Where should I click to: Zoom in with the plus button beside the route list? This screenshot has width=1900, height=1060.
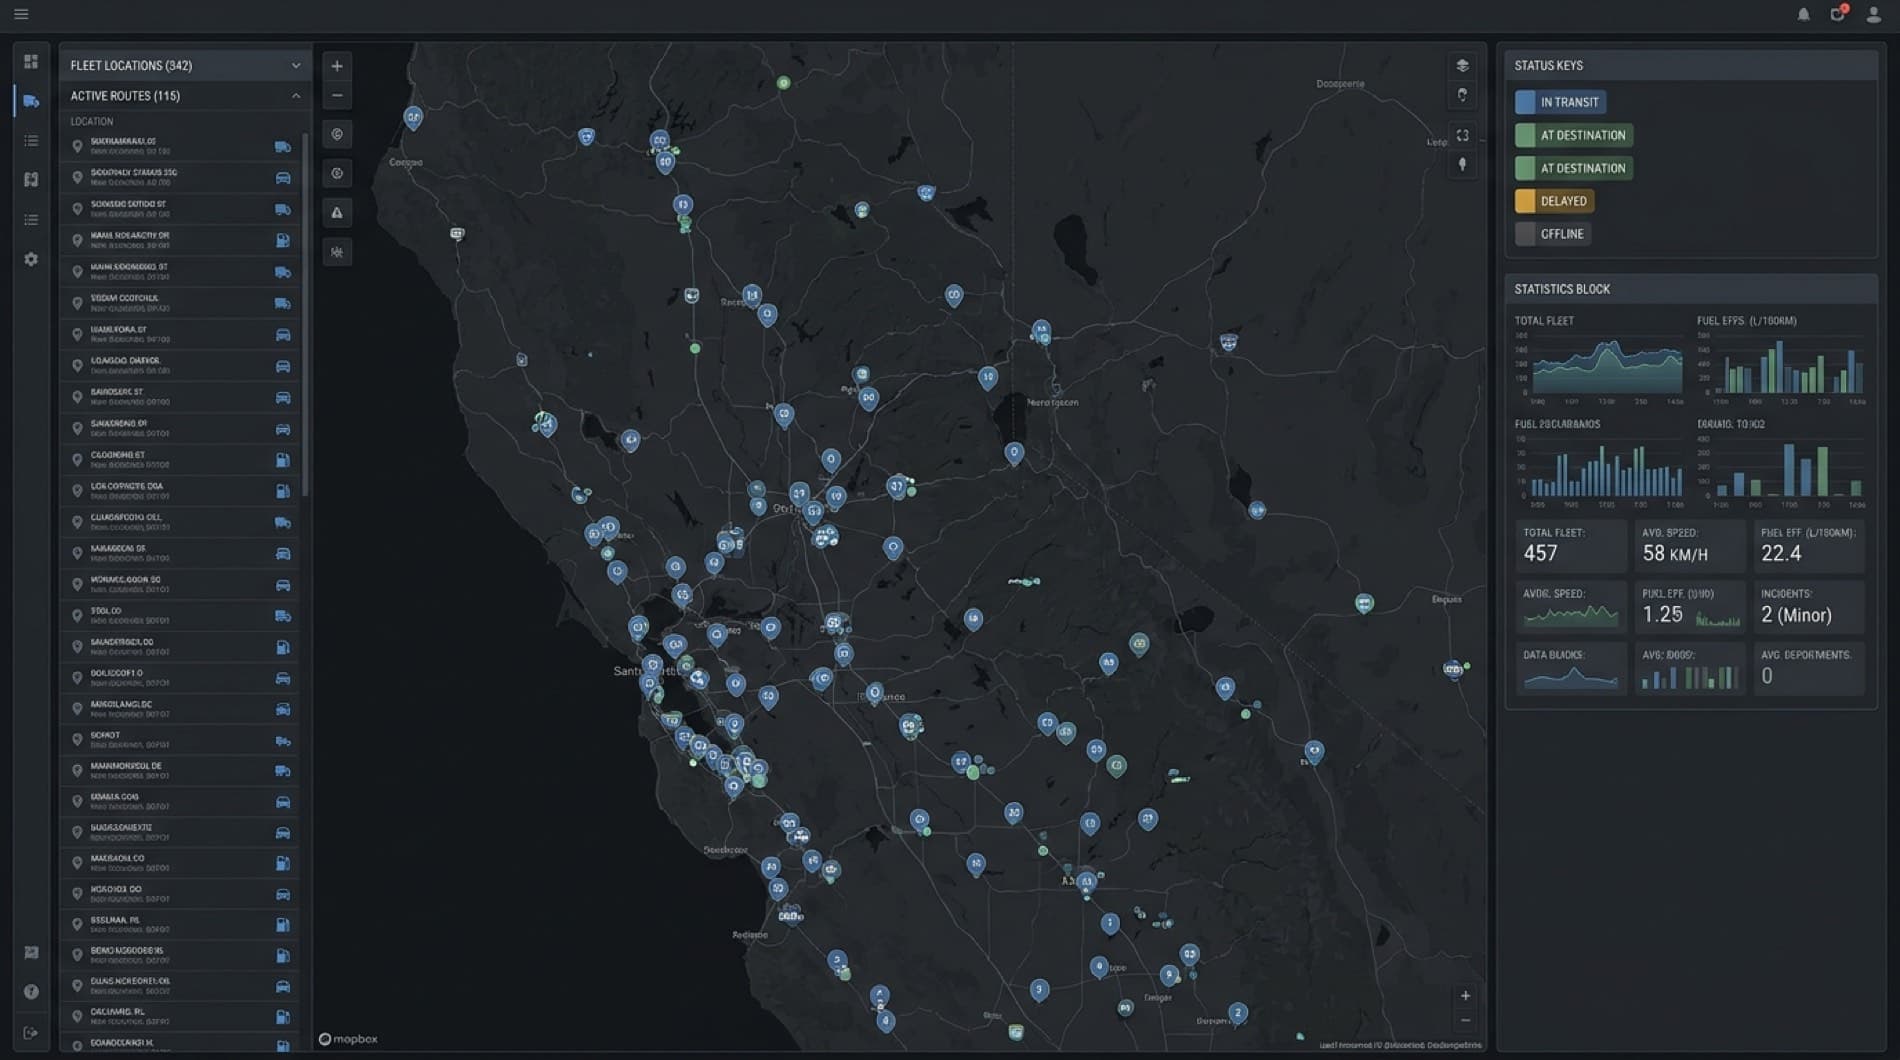[337, 66]
